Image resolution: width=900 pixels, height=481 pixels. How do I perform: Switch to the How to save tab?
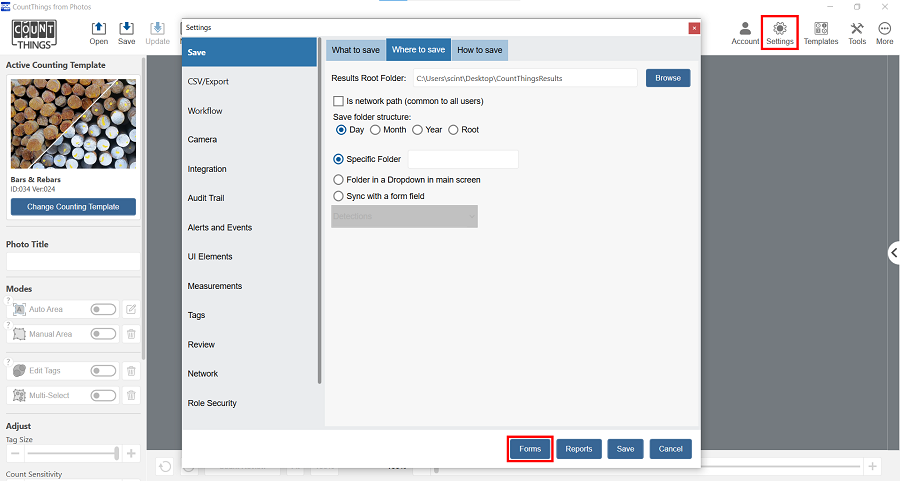479,50
